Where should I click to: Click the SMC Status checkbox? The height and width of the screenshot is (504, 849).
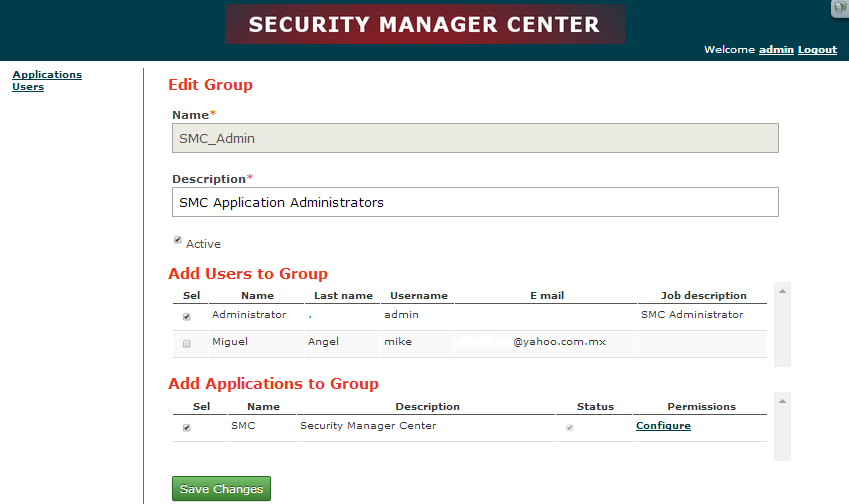pyautogui.click(x=570, y=428)
